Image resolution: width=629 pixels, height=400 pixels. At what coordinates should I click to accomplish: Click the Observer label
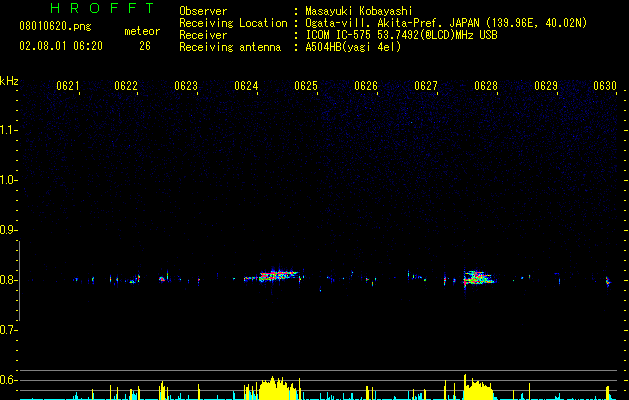click(x=203, y=11)
